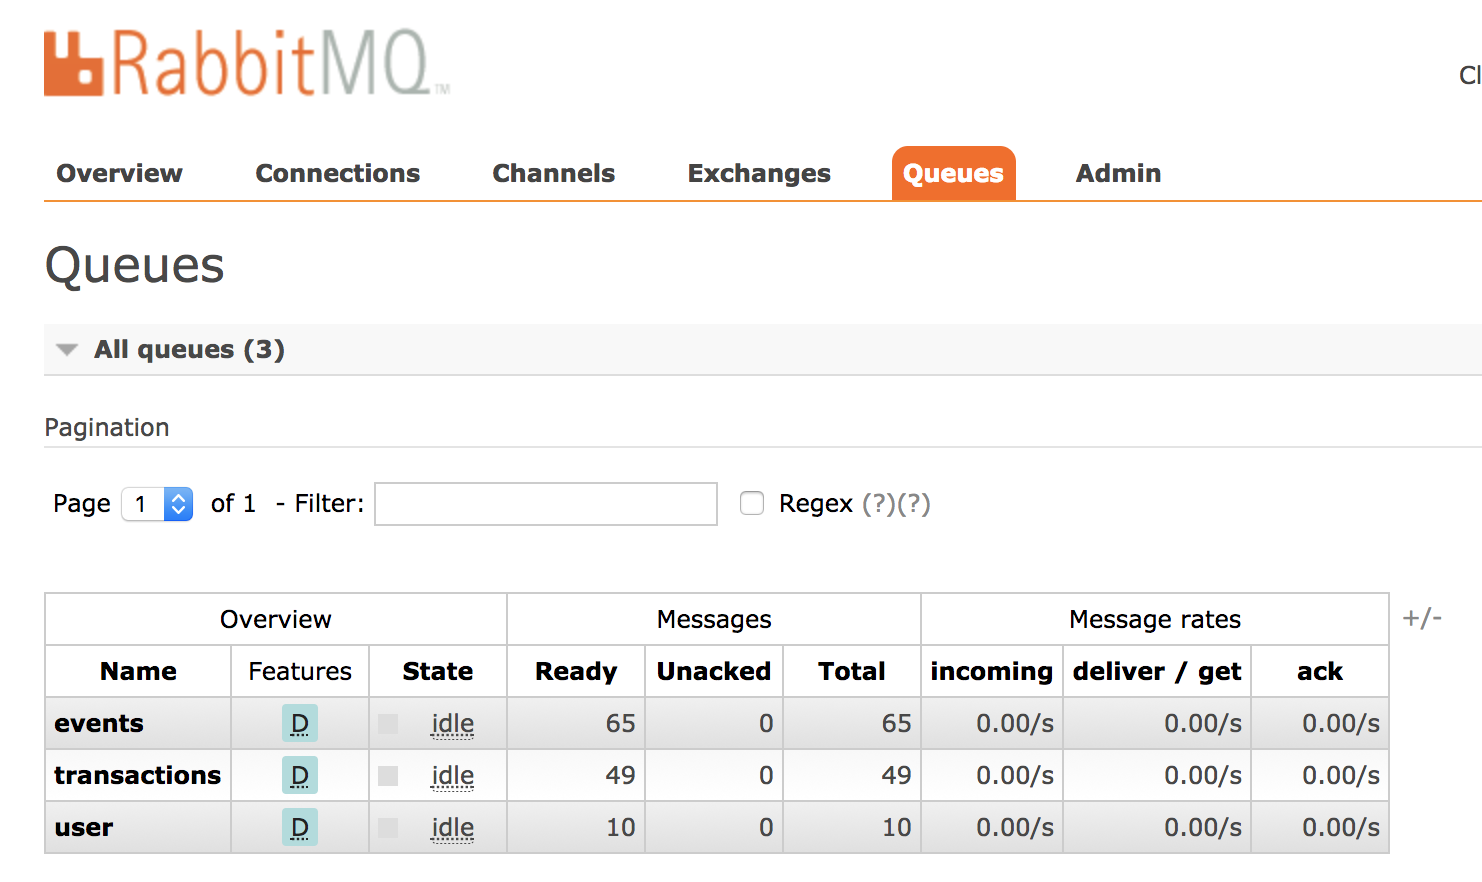Screen dimensions: 1482x882
Task: Switch to the Connections tab
Action: pyautogui.click(x=337, y=173)
